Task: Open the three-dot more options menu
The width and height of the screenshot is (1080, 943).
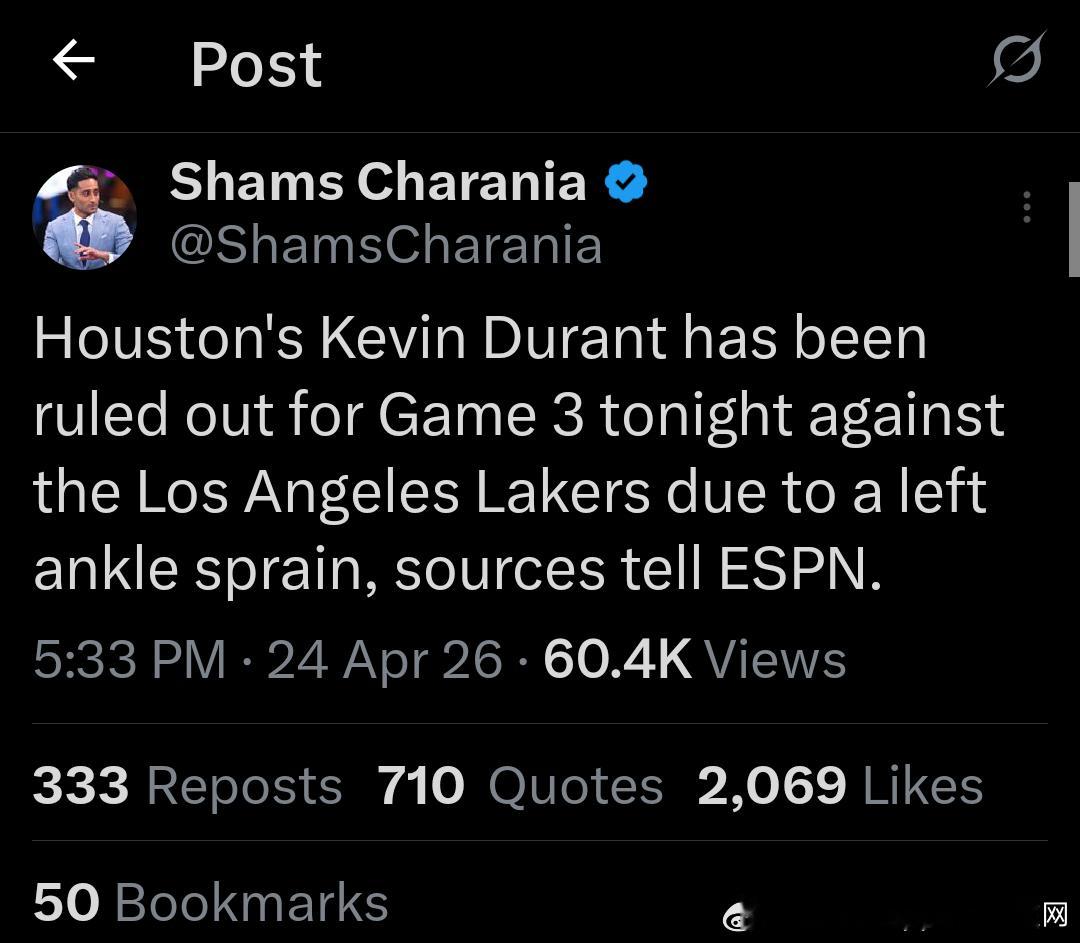Action: 1026,206
